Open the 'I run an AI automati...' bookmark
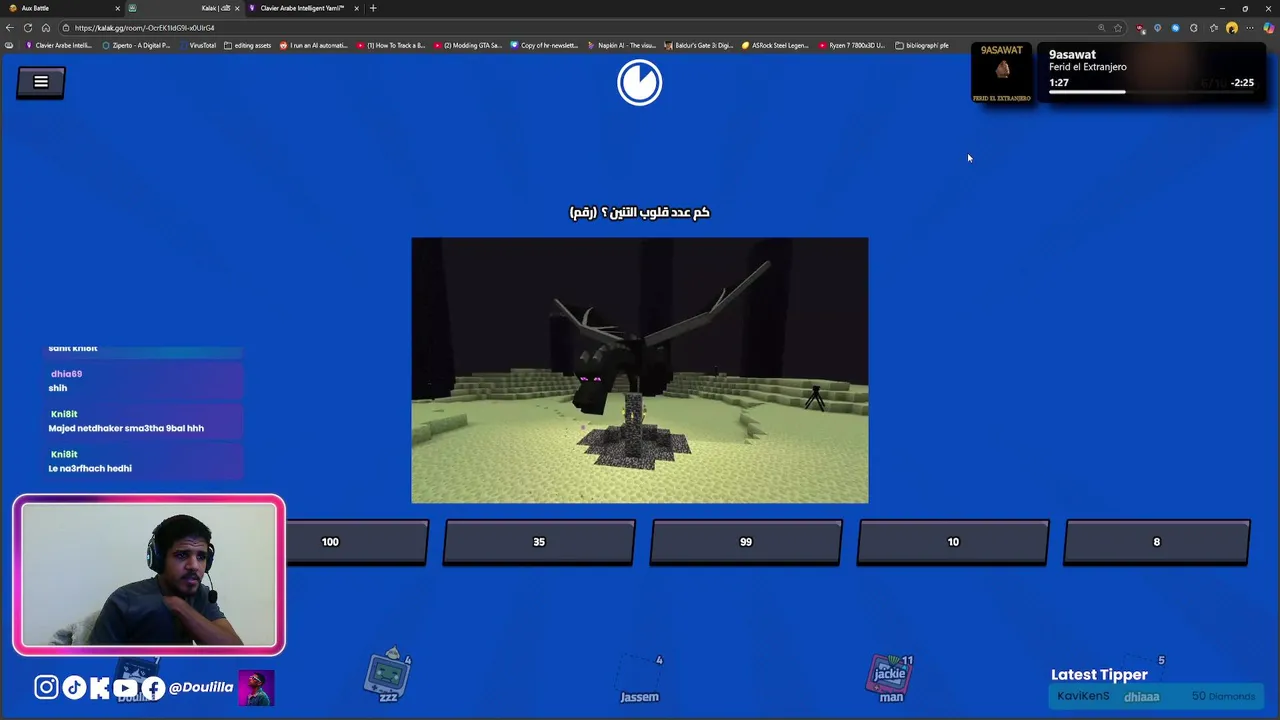This screenshot has height=720, width=1280. click(x=314, y=45)
